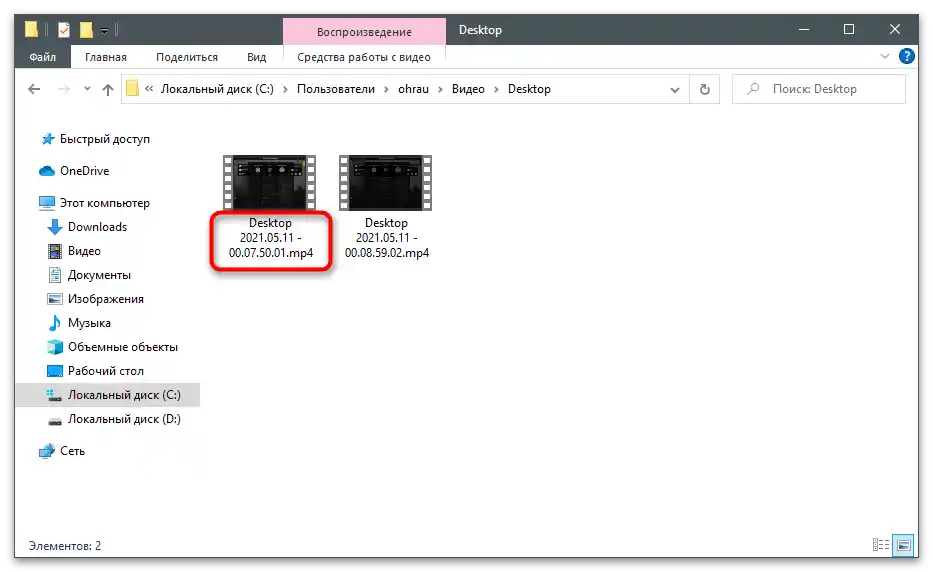Click Локальный диск (C:) in address path
Image resolution: width=933 pixels, height=572 pixels.
[217, 89]
